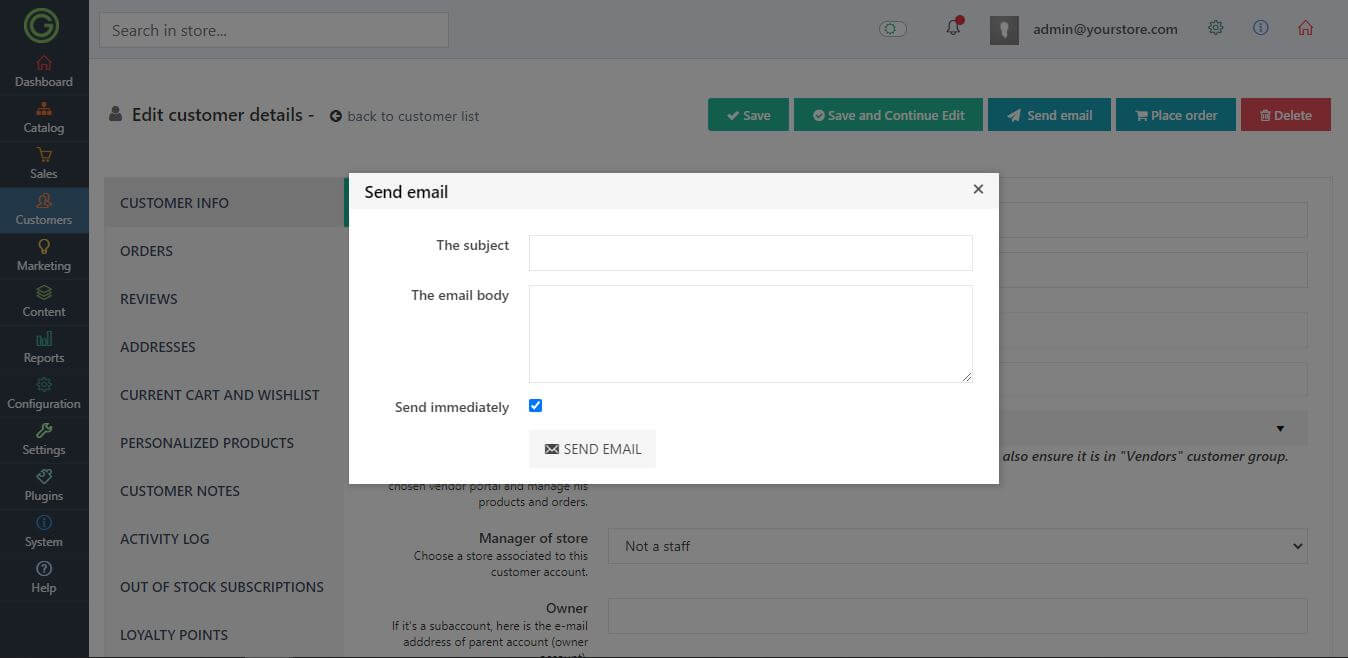Open the Marketing lightbulb section

[x=44, y=256]
